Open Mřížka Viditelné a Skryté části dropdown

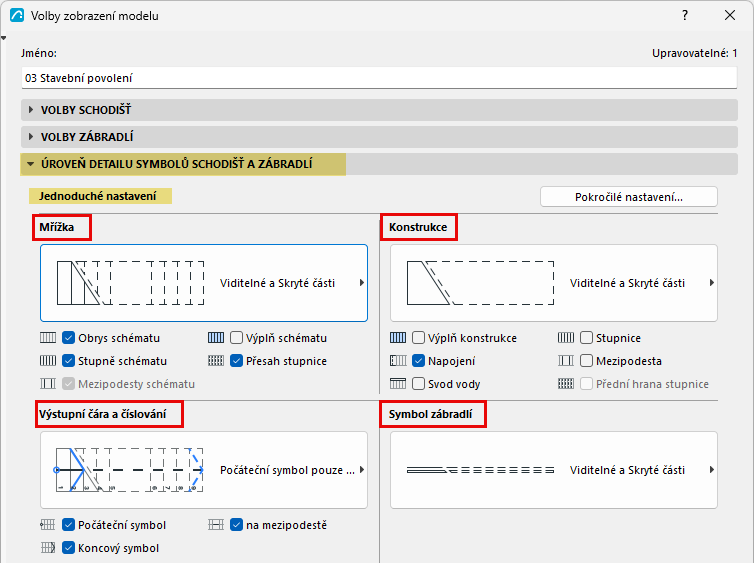tap(204, 283)
